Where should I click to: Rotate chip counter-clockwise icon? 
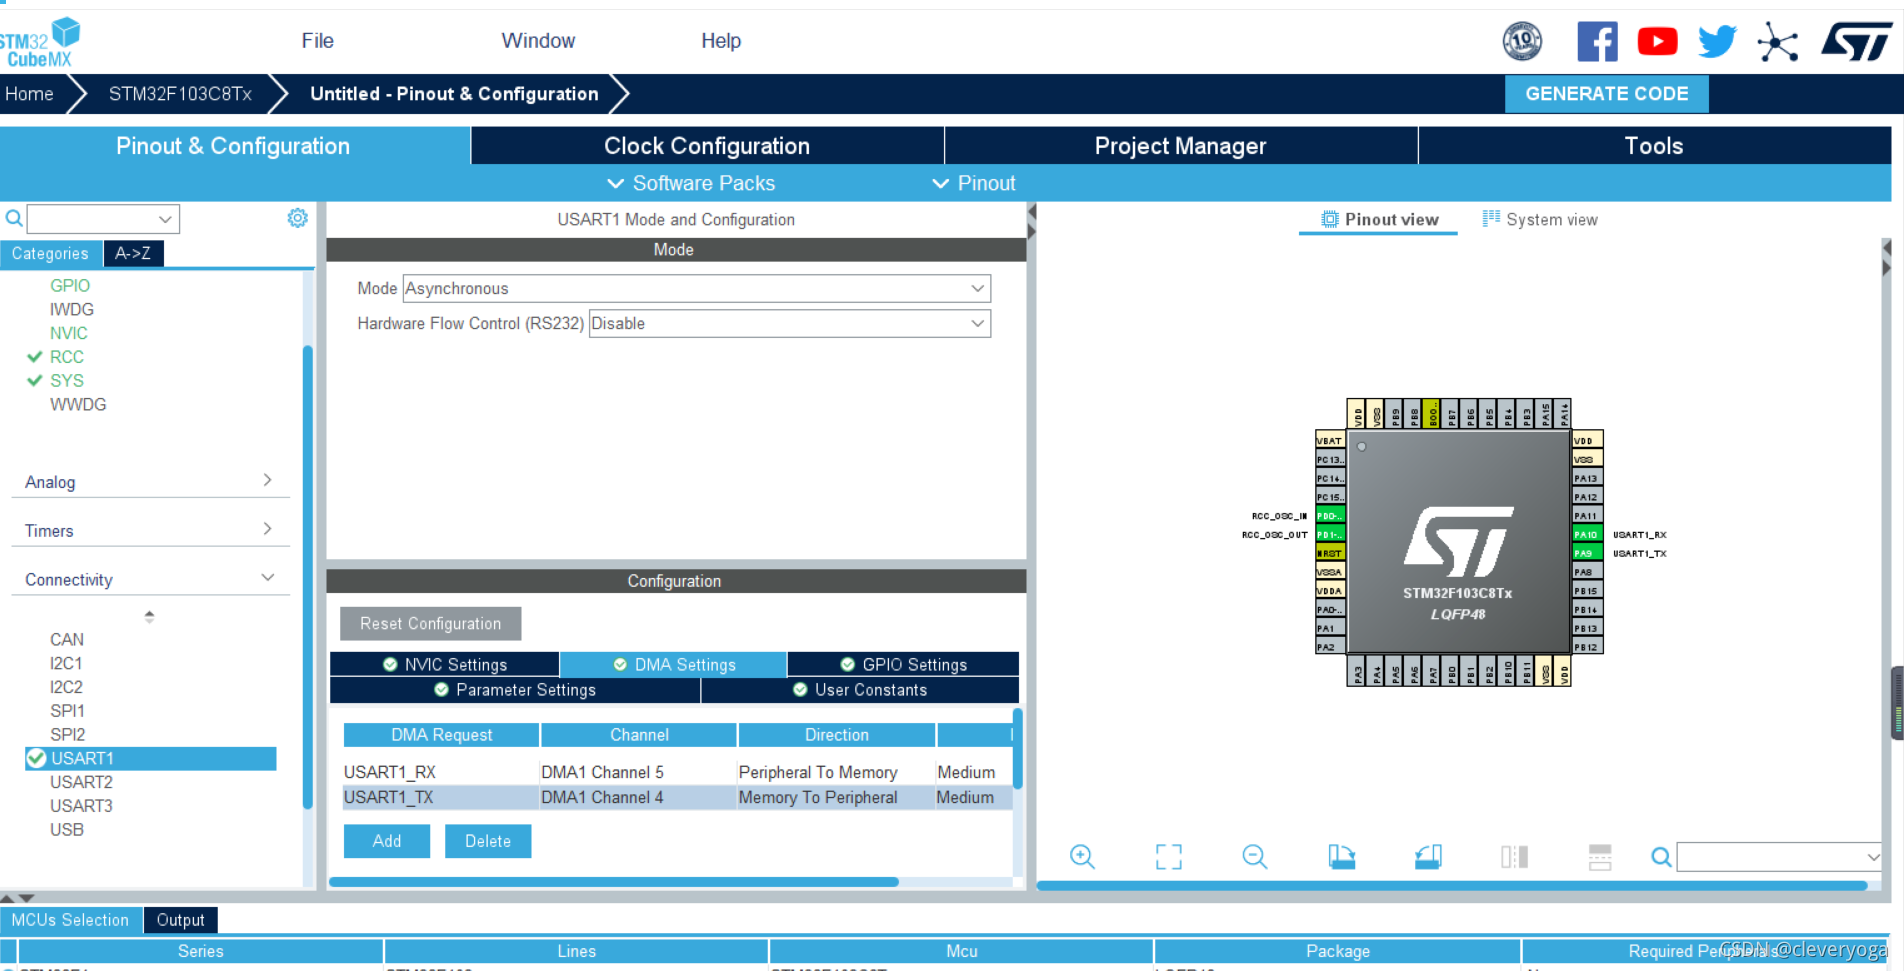(1428, 857)
